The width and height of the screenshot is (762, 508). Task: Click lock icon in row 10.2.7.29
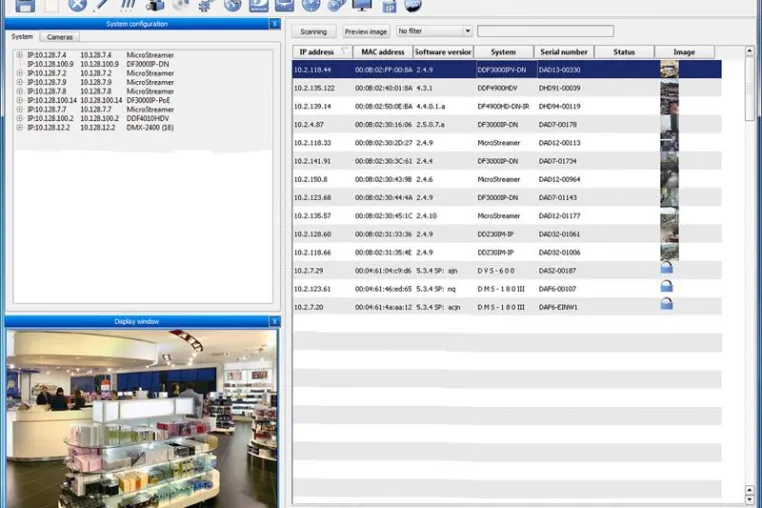(x=667, y=268)
